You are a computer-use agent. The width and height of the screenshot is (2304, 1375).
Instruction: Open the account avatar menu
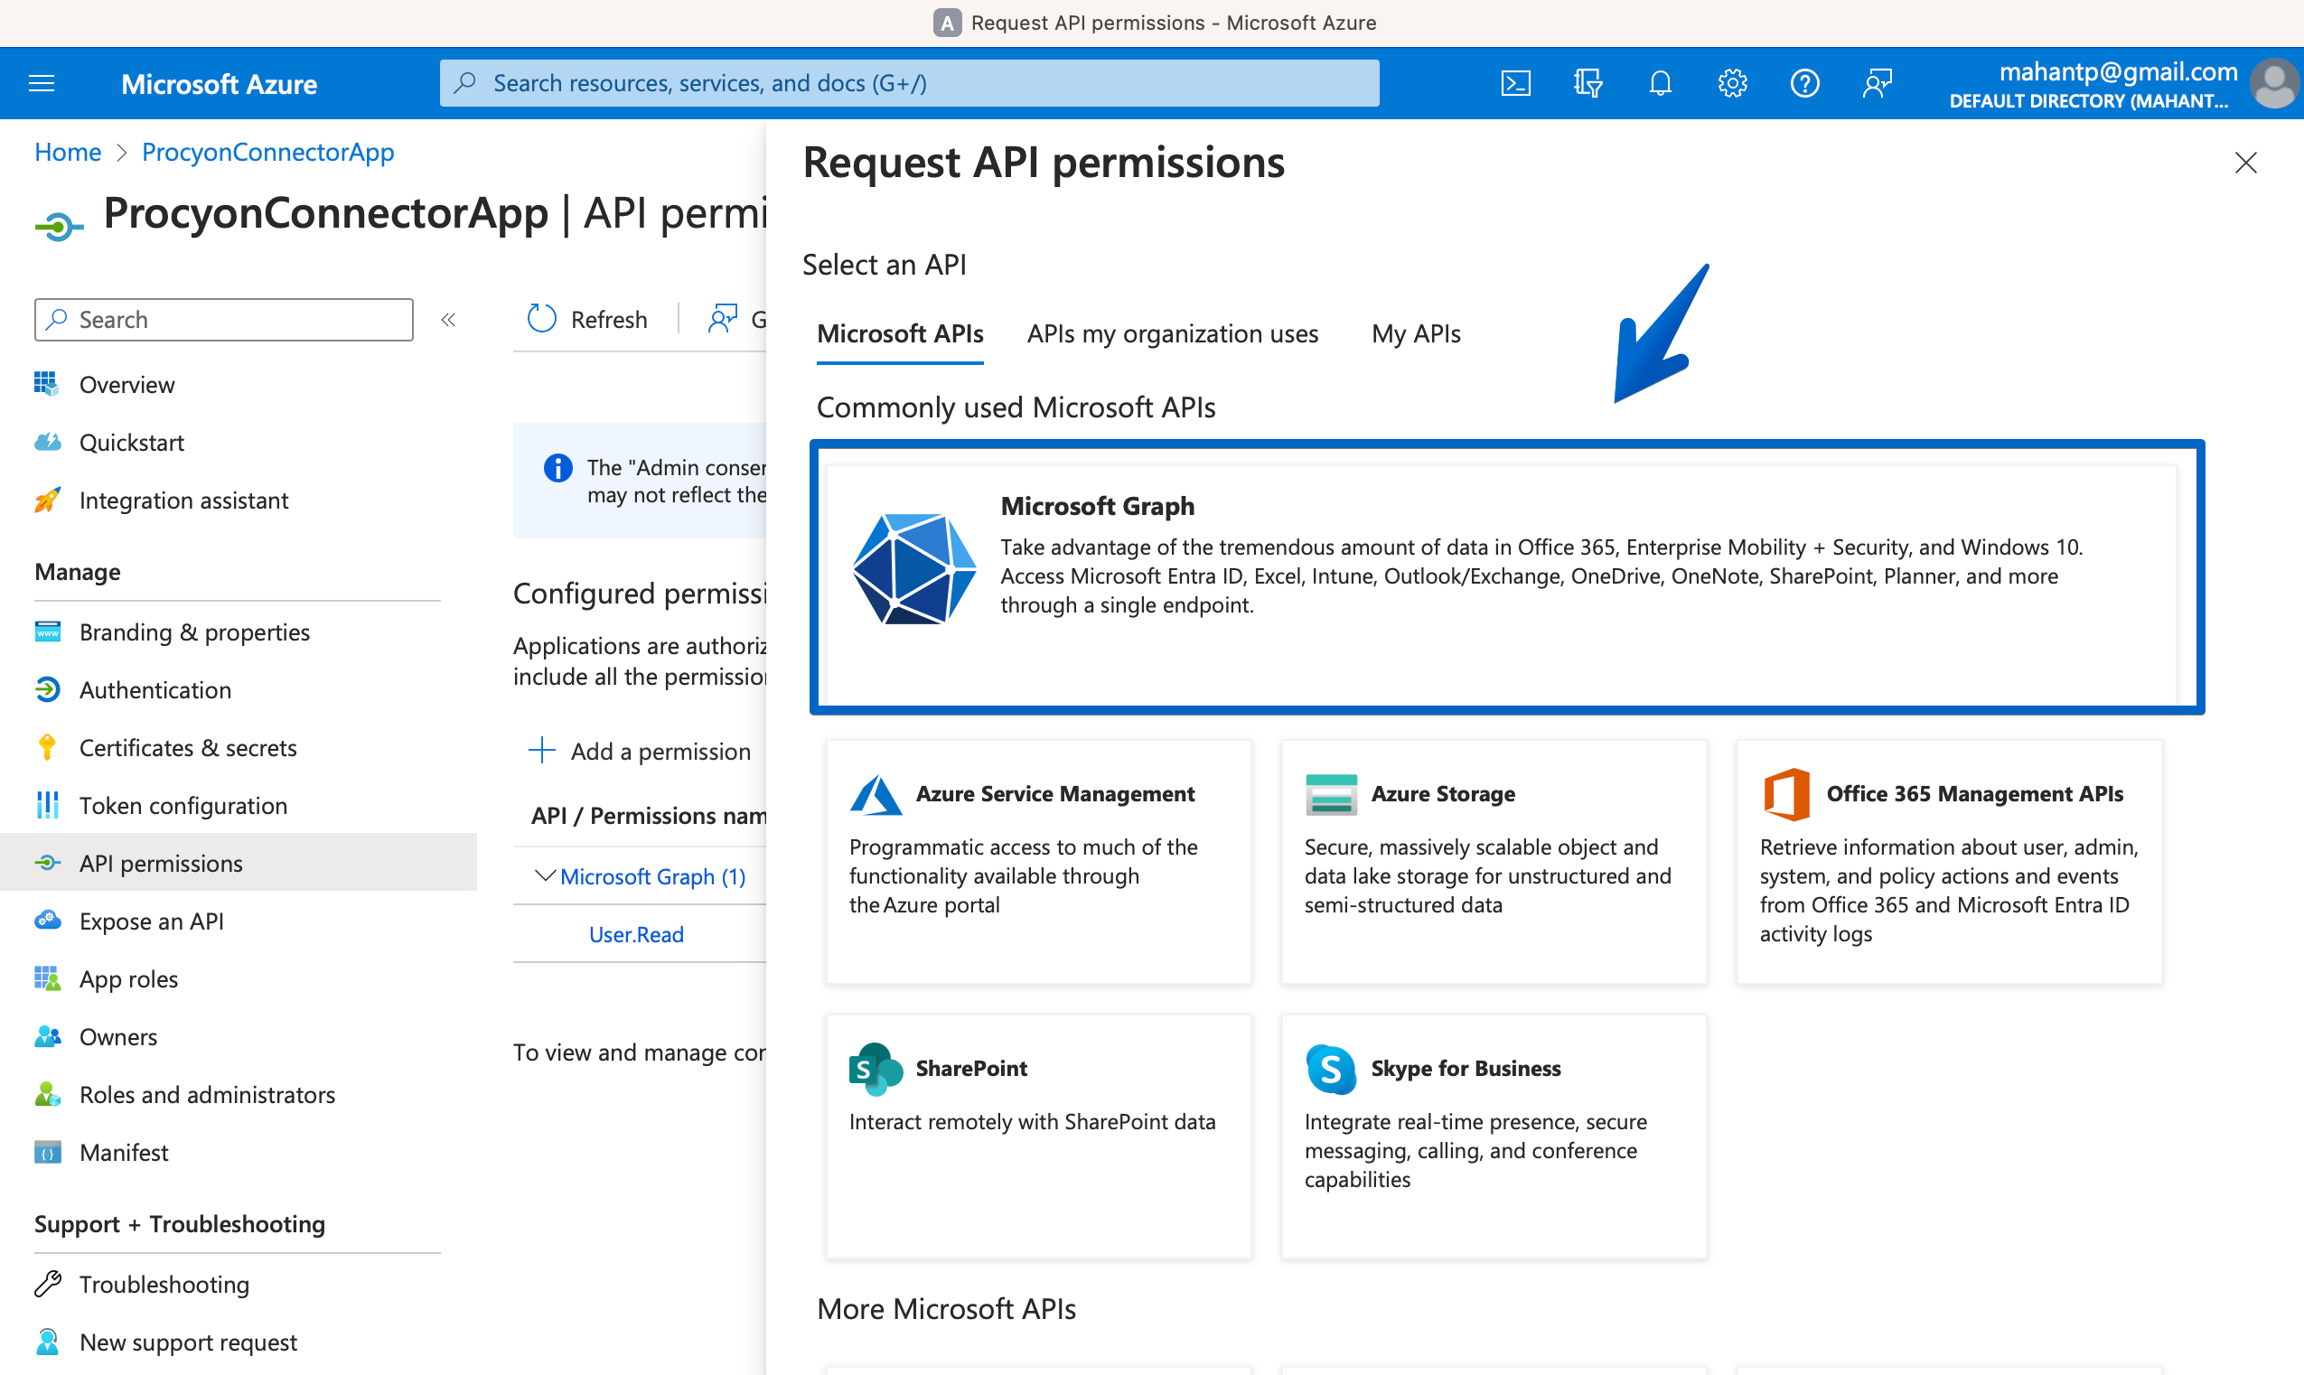tap(2273, 83)
